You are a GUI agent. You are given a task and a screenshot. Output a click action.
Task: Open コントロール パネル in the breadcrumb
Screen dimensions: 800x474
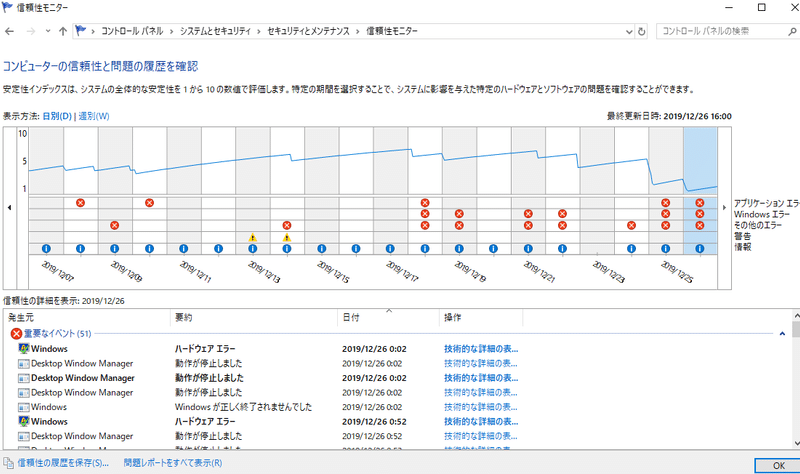pyautogui.click(x=132, y=31)
